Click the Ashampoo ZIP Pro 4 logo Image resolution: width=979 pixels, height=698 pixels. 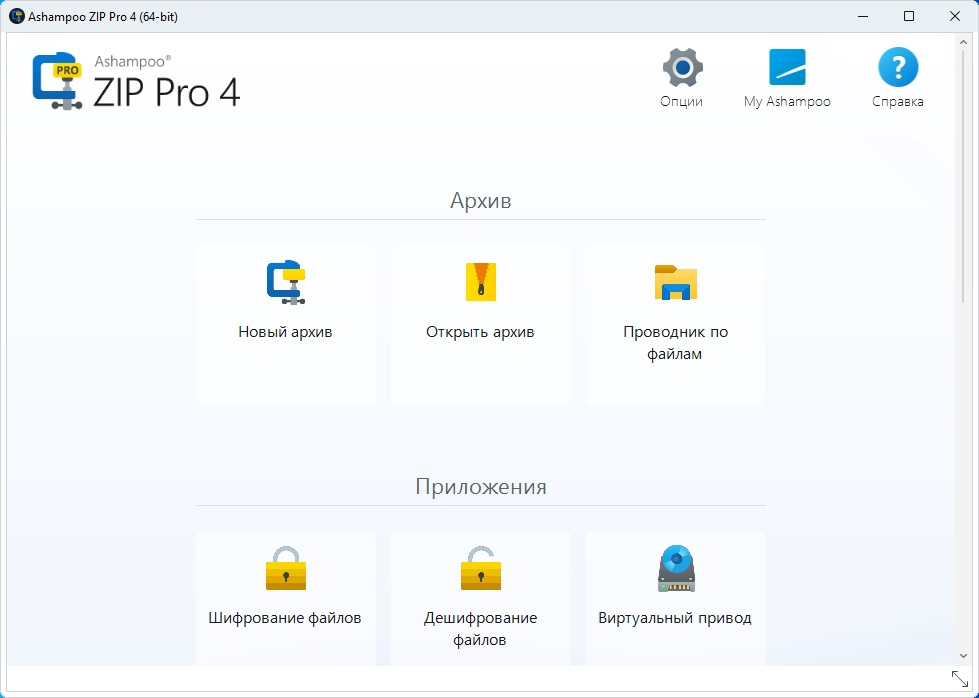(x=137, y=81)
